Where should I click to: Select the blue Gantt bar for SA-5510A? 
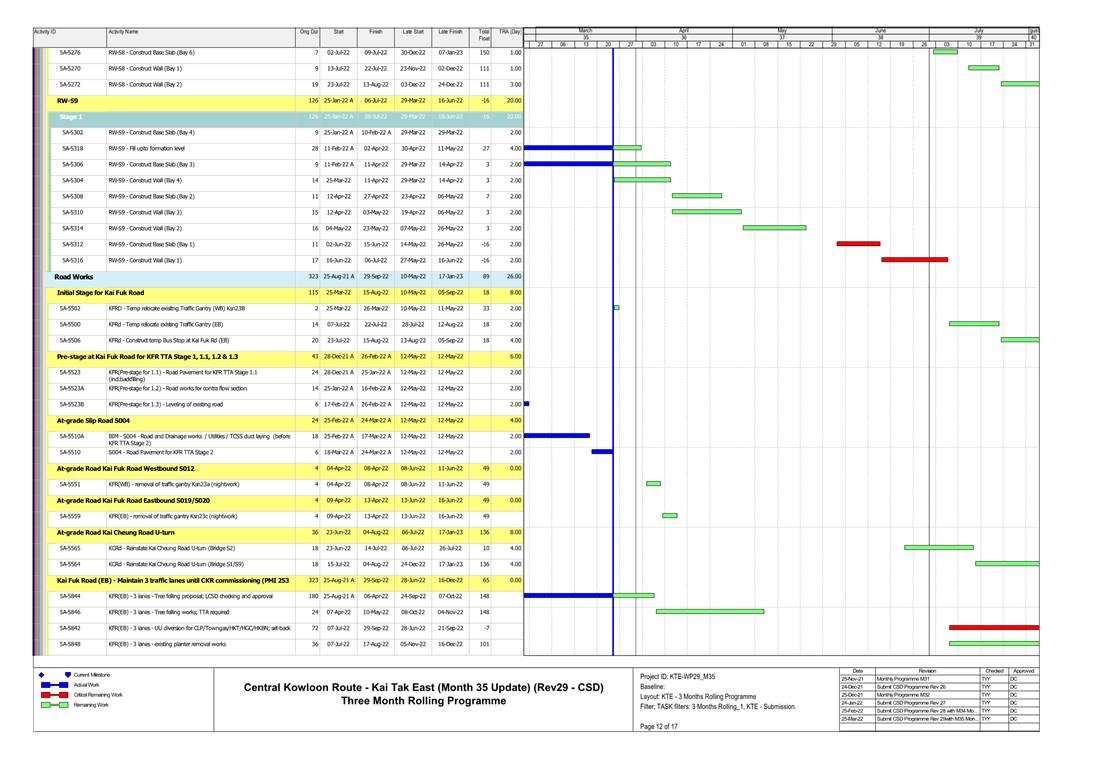[x=556, y=435]
